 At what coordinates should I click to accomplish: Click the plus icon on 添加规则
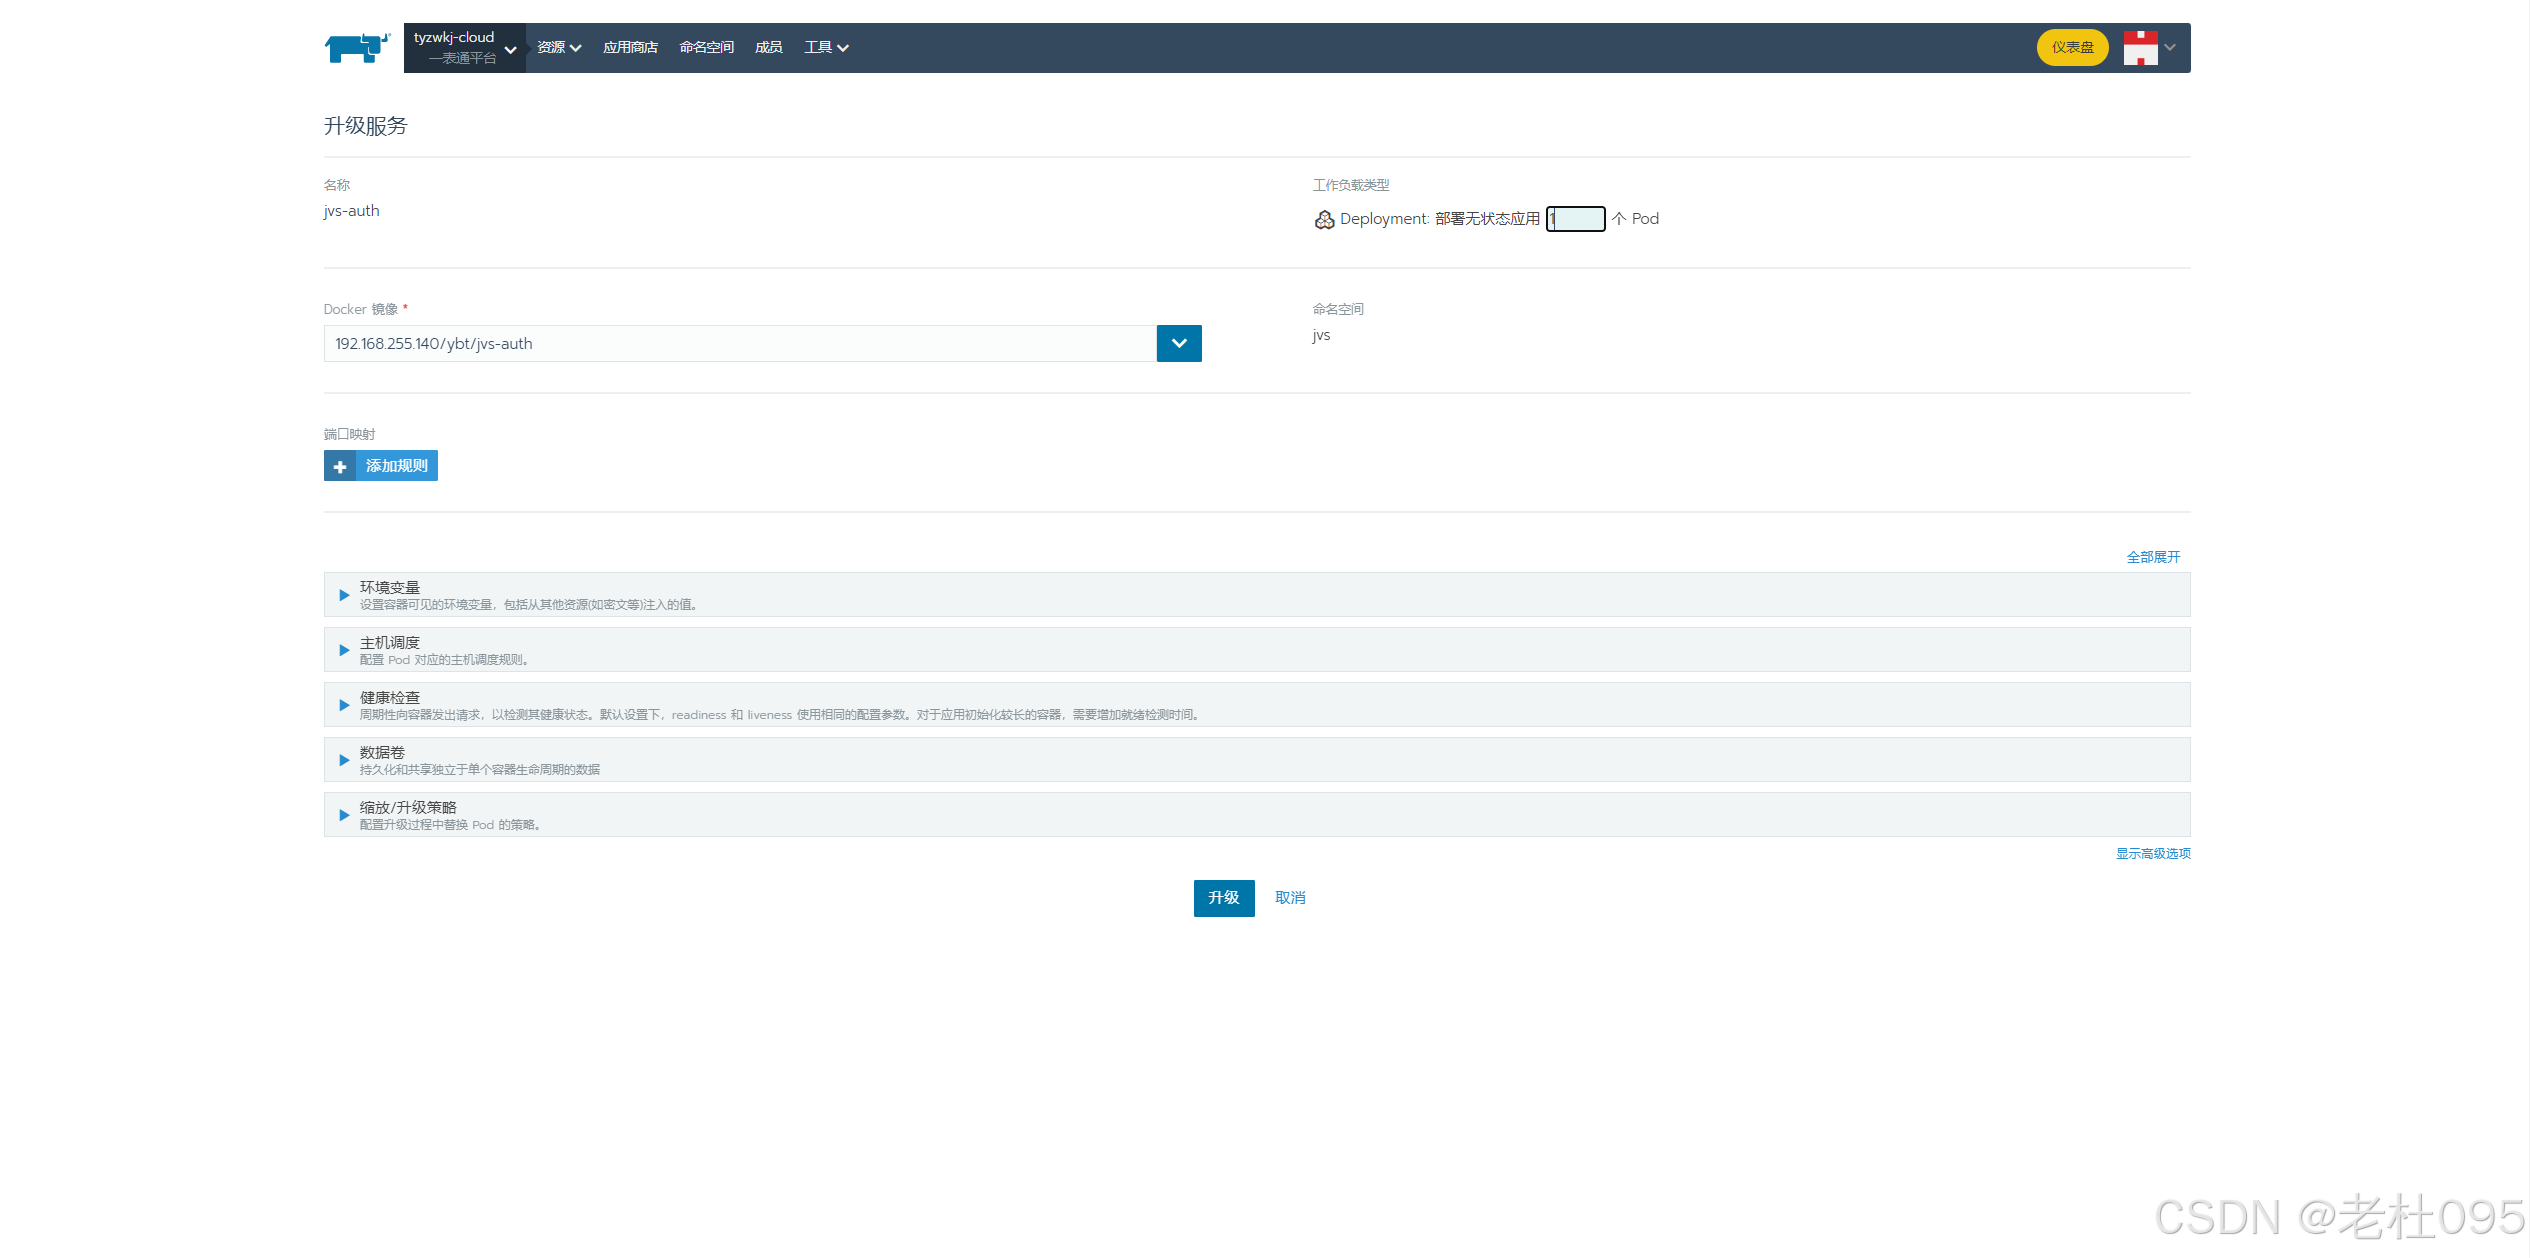point(340,466)
